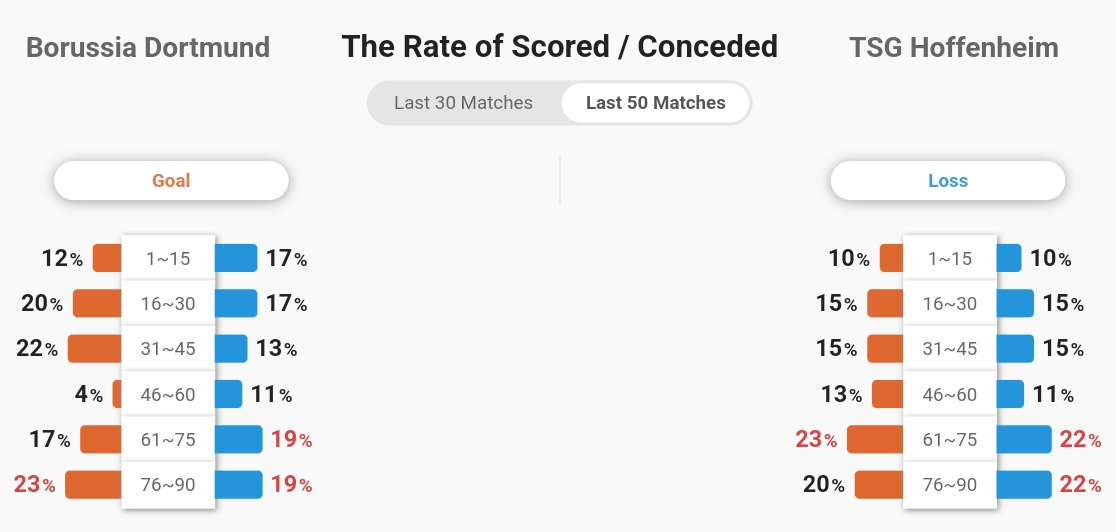Click Dortmund's 4% orange bar for 46~60
This screenshot has width=1116, height=532.
[x=117, y=394]
